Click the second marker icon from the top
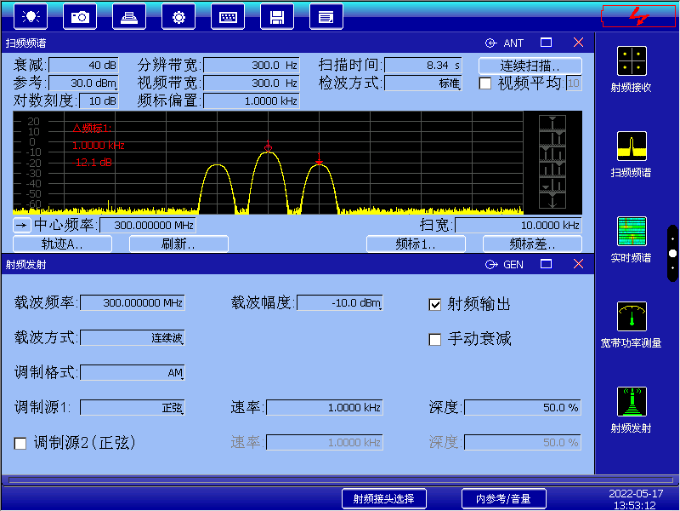 click(552, 138)
